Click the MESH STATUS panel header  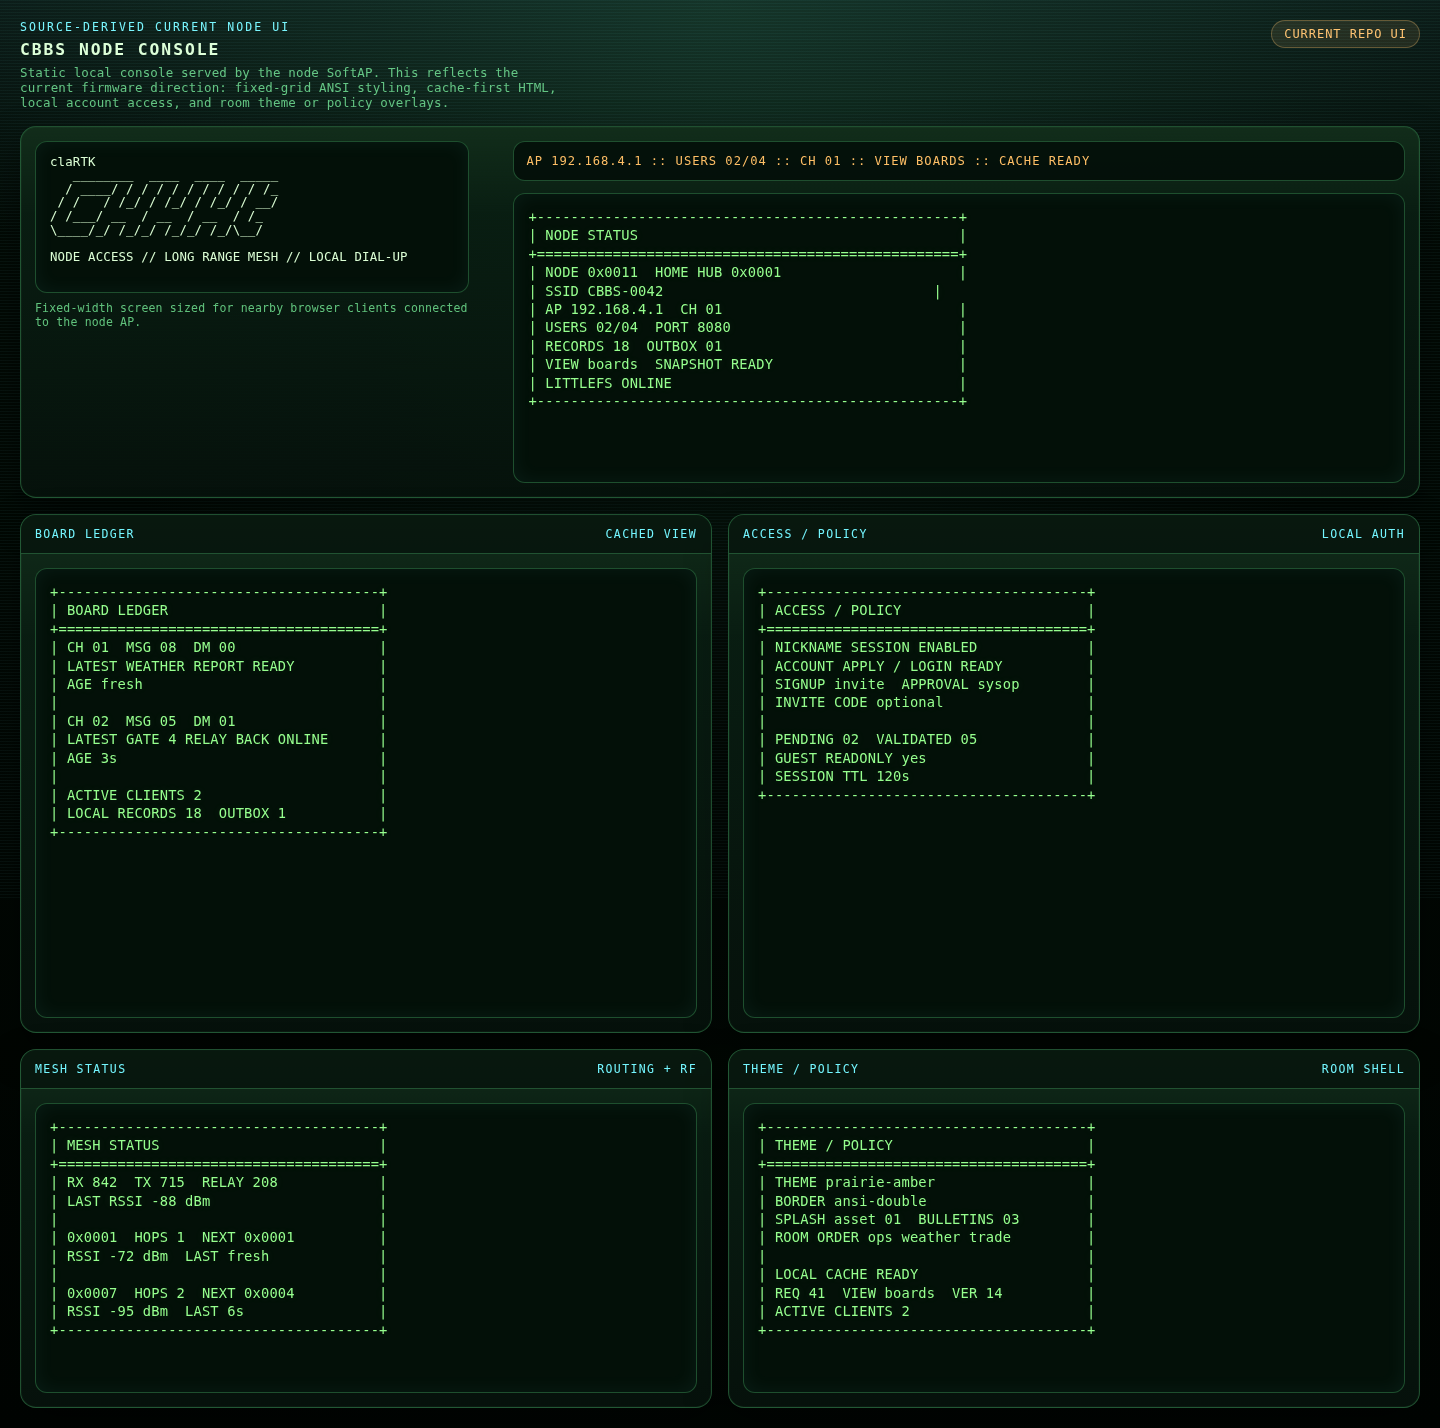coord(80,1069)
